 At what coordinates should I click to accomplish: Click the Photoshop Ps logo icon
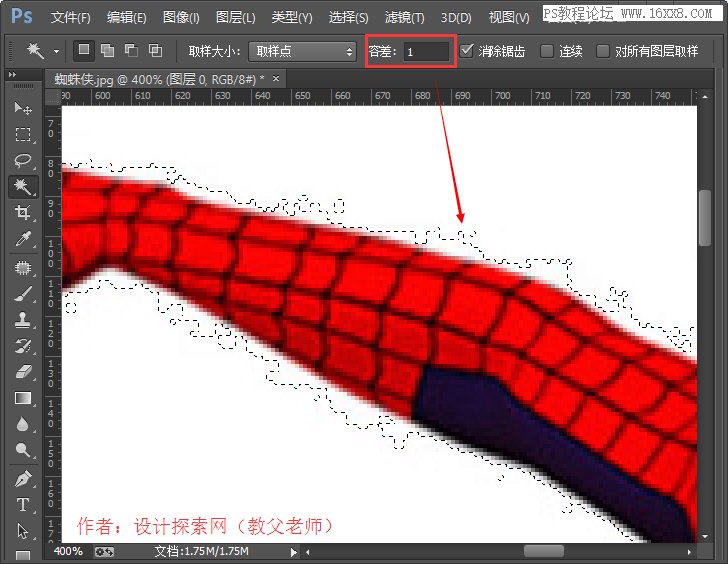pyautogui.click(x=22, y=16)
